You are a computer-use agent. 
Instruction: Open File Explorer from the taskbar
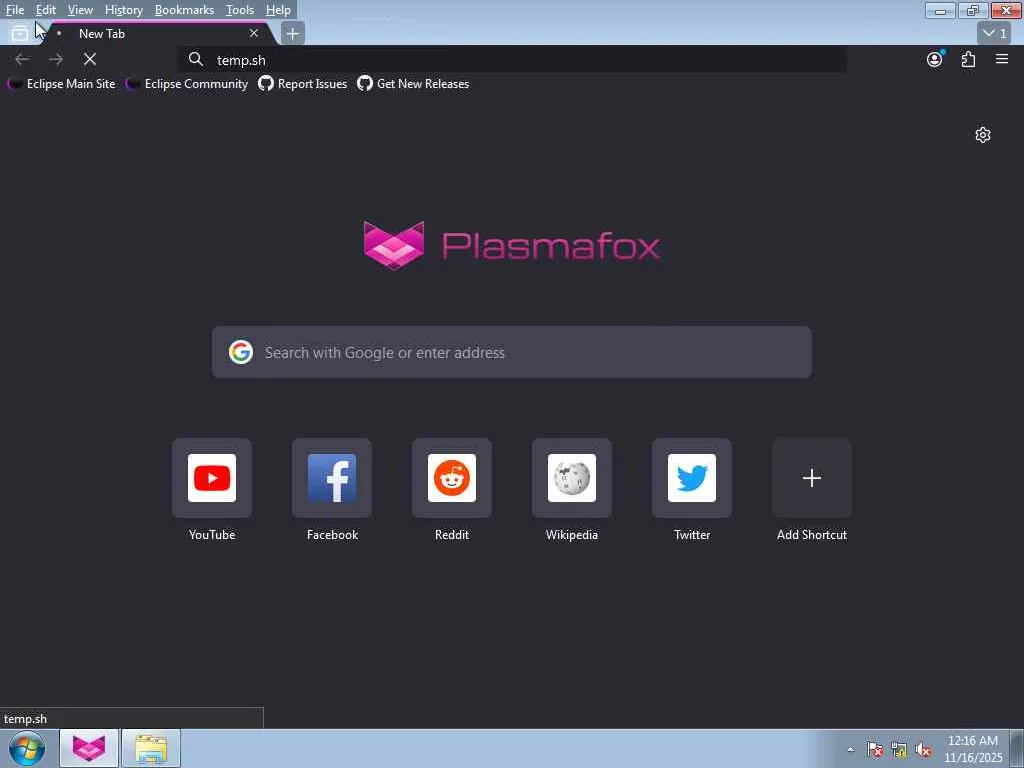[151, 748]
